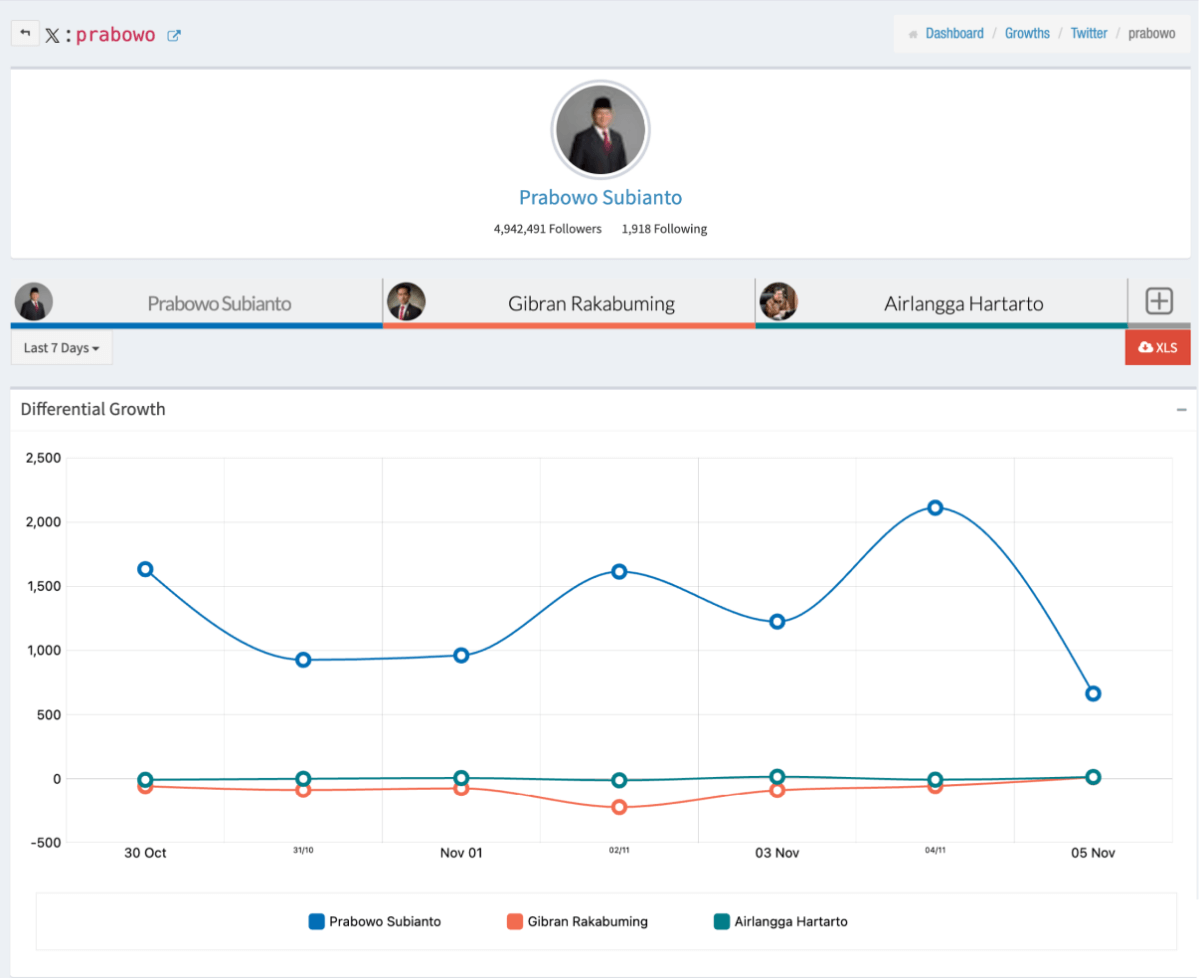Screen dimensions: 1200x978
Task: Click the back arrow button
Action: tap(25, 34)
